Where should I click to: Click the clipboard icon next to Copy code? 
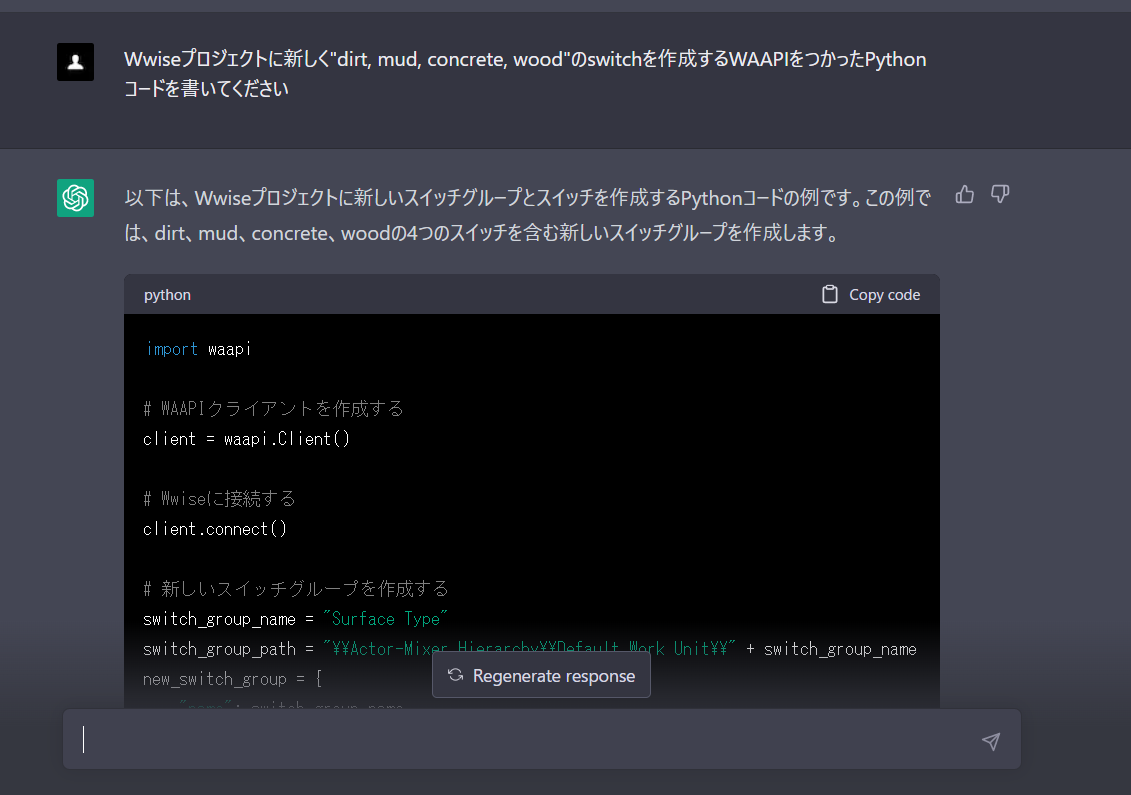830,294
